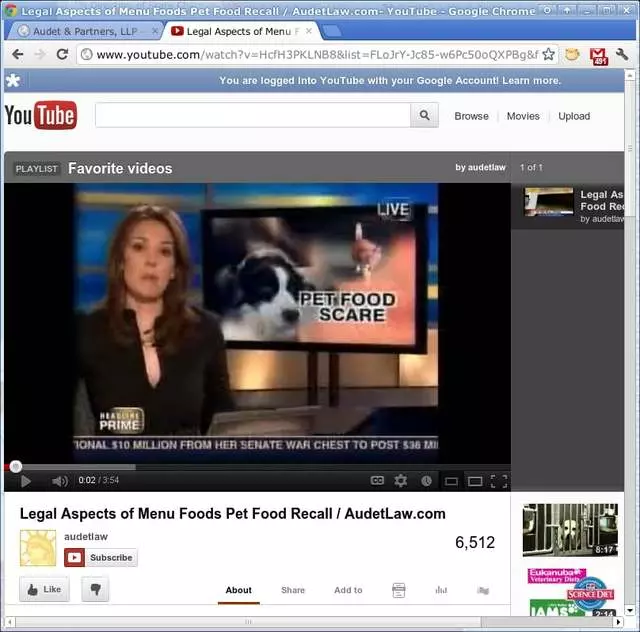Click the horizontal scrollbar right arrow
This screenshot has height=632, width=640.
click(619, 622)
